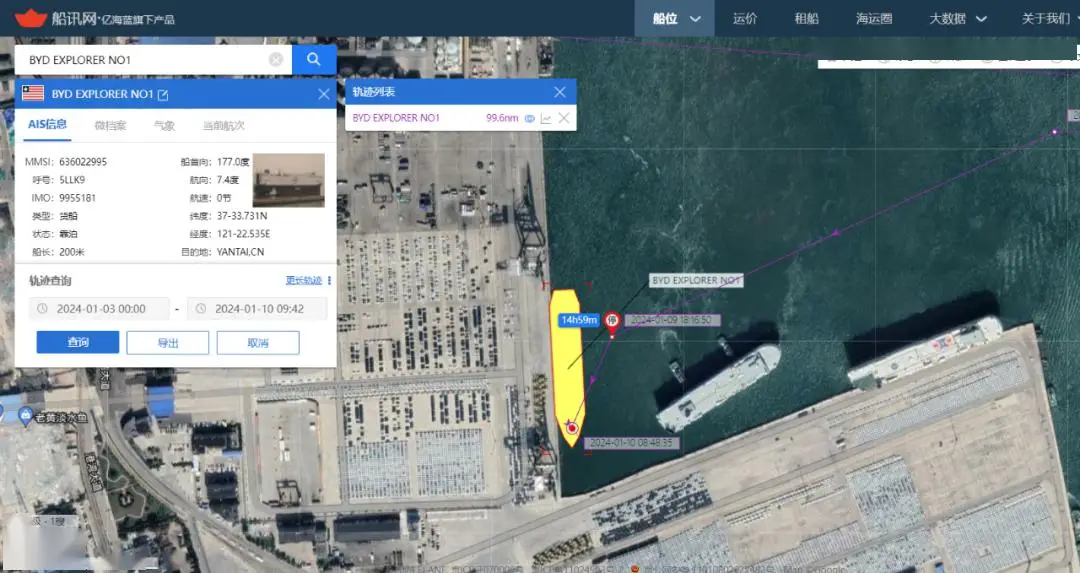This screenshot has height=573, width=1080.
Task: Click the 14h59m stop duration label
Action: [579, 320]
